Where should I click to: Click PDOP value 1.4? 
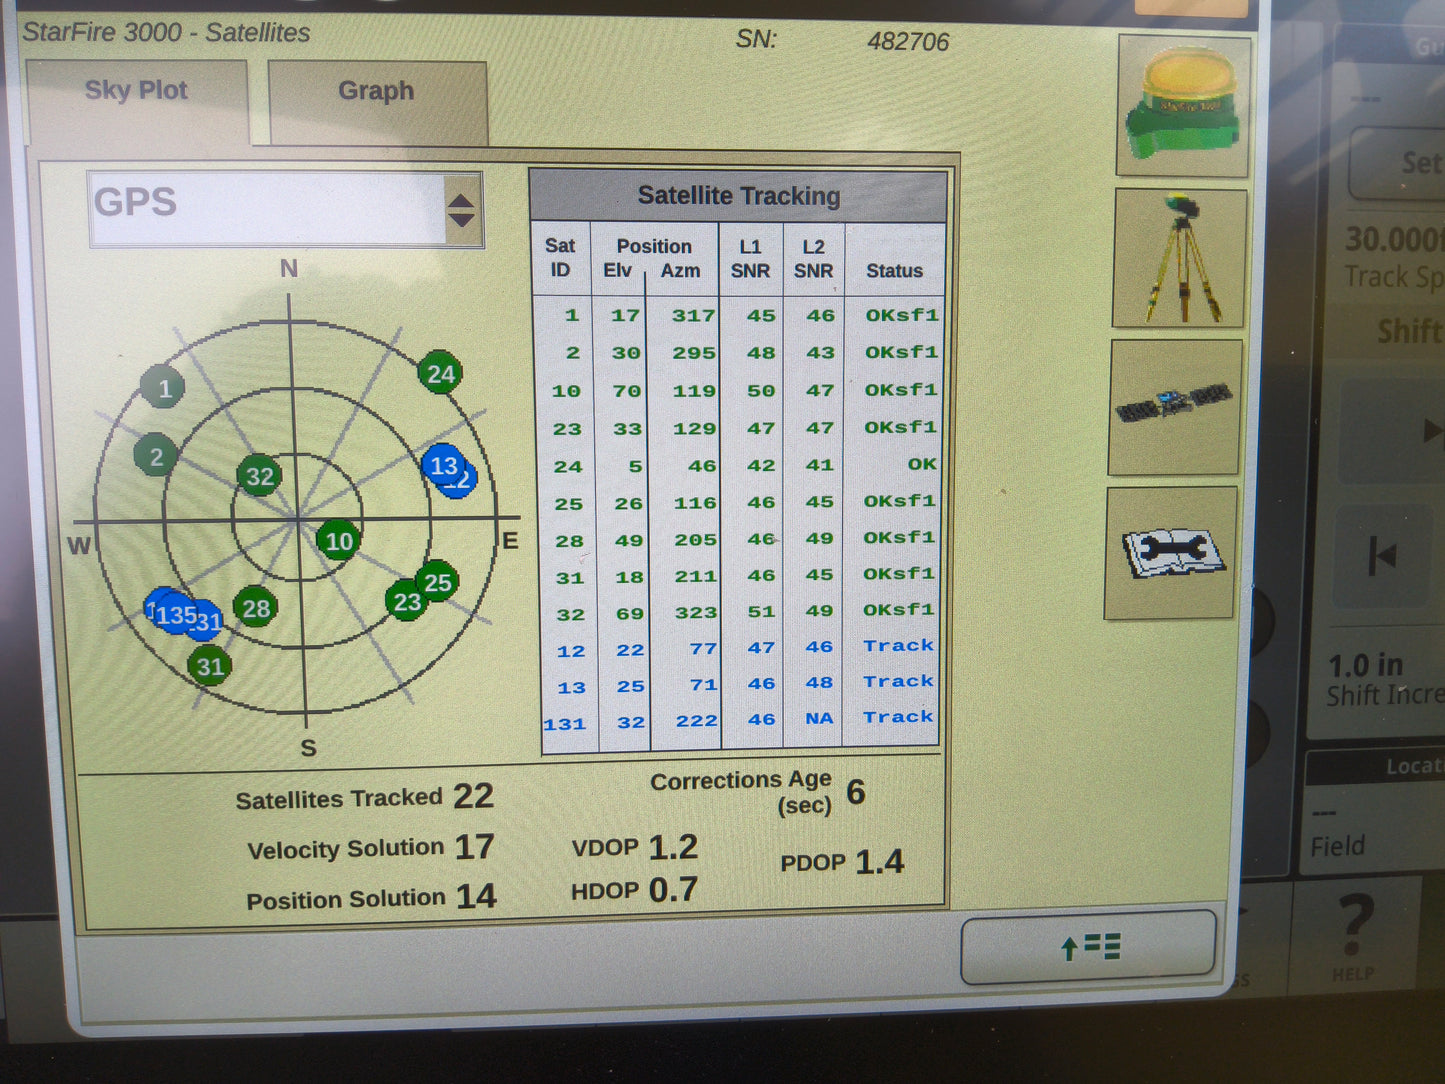[x=879, y=862]
